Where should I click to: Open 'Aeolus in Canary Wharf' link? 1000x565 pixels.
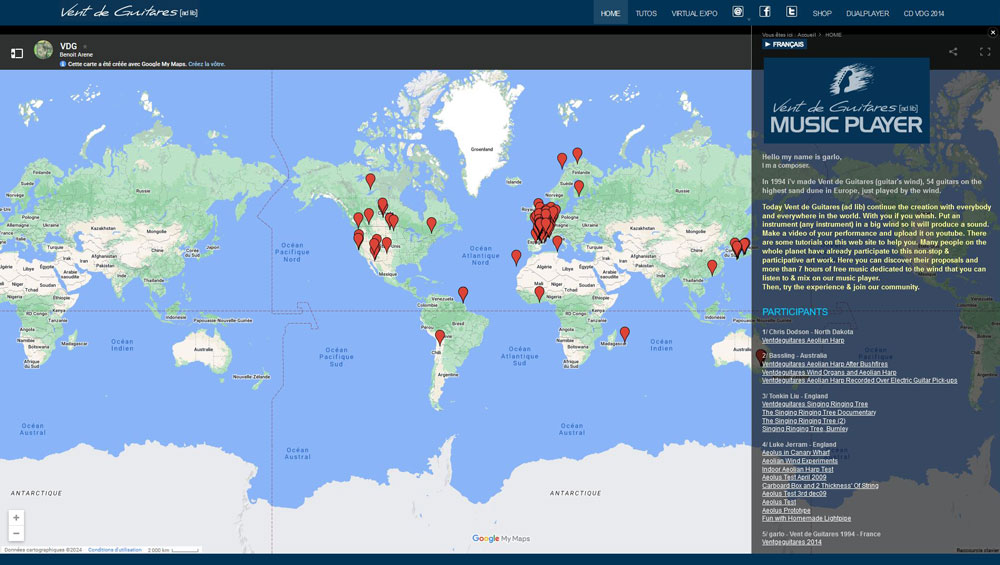coord(796,453)
